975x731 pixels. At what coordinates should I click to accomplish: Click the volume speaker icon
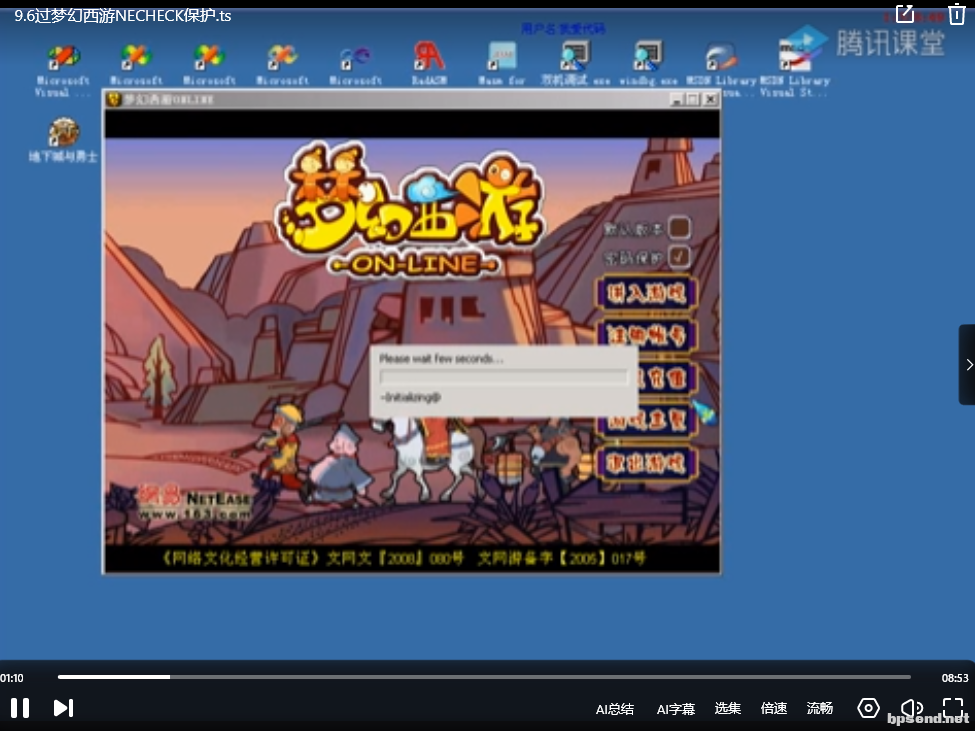[911, 708]
